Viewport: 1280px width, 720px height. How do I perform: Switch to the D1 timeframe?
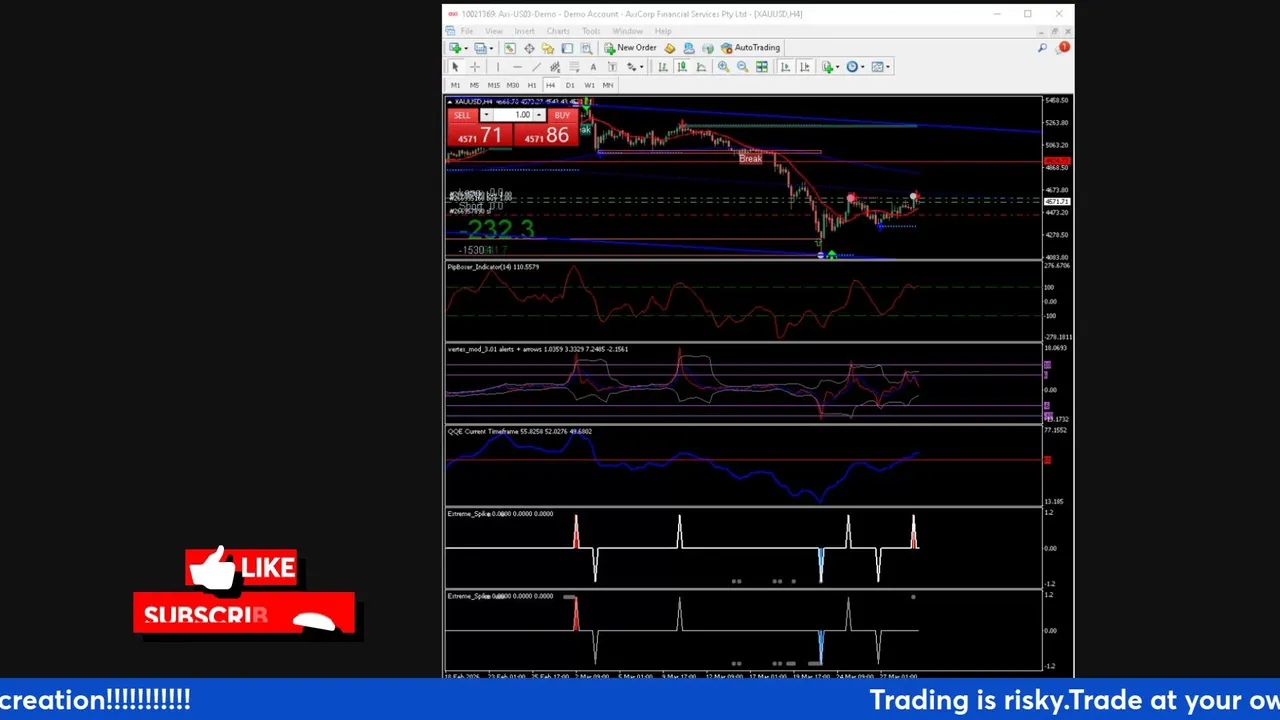[570, 85]
